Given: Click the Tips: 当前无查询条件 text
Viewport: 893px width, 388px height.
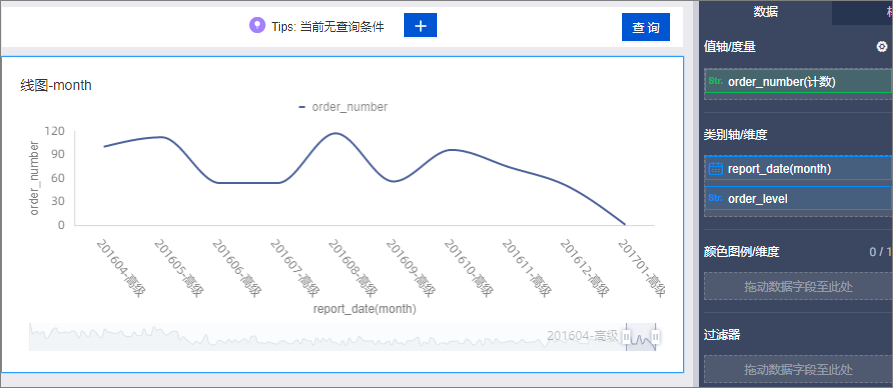Looking at the screenshot, I should coord(327,26).
